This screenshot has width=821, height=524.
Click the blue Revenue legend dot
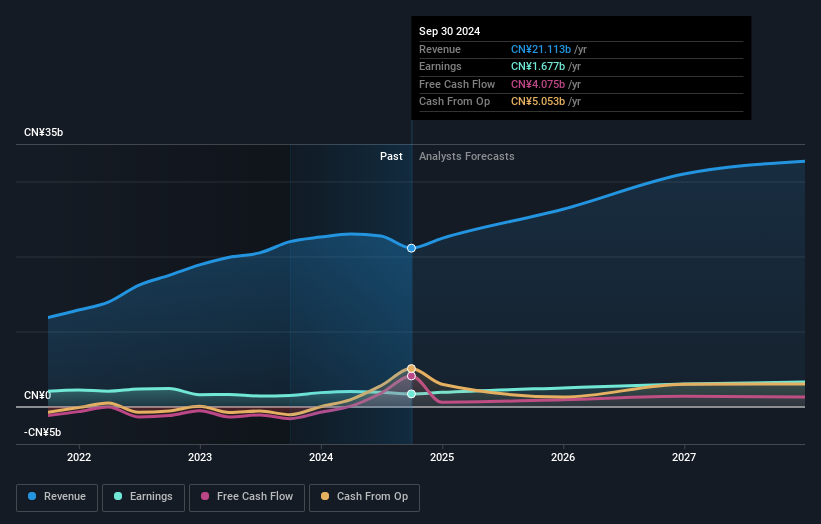pyautogui.click(x=32, y=496)
